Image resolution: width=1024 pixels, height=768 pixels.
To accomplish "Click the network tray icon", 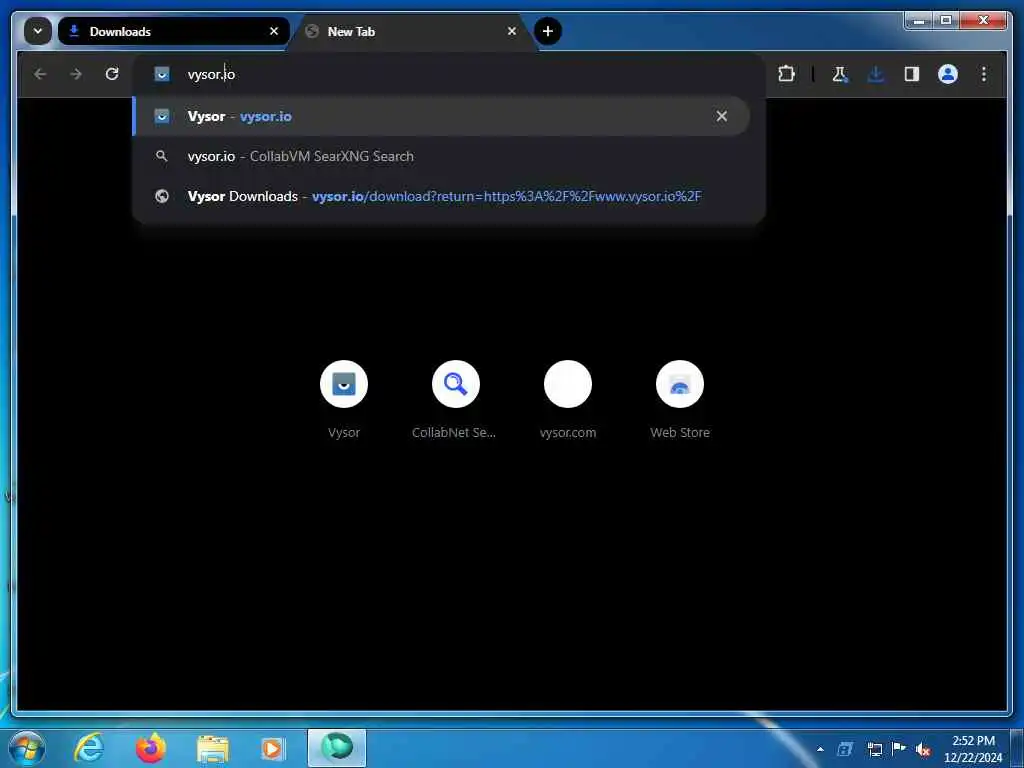I will [x=874, y=749].
